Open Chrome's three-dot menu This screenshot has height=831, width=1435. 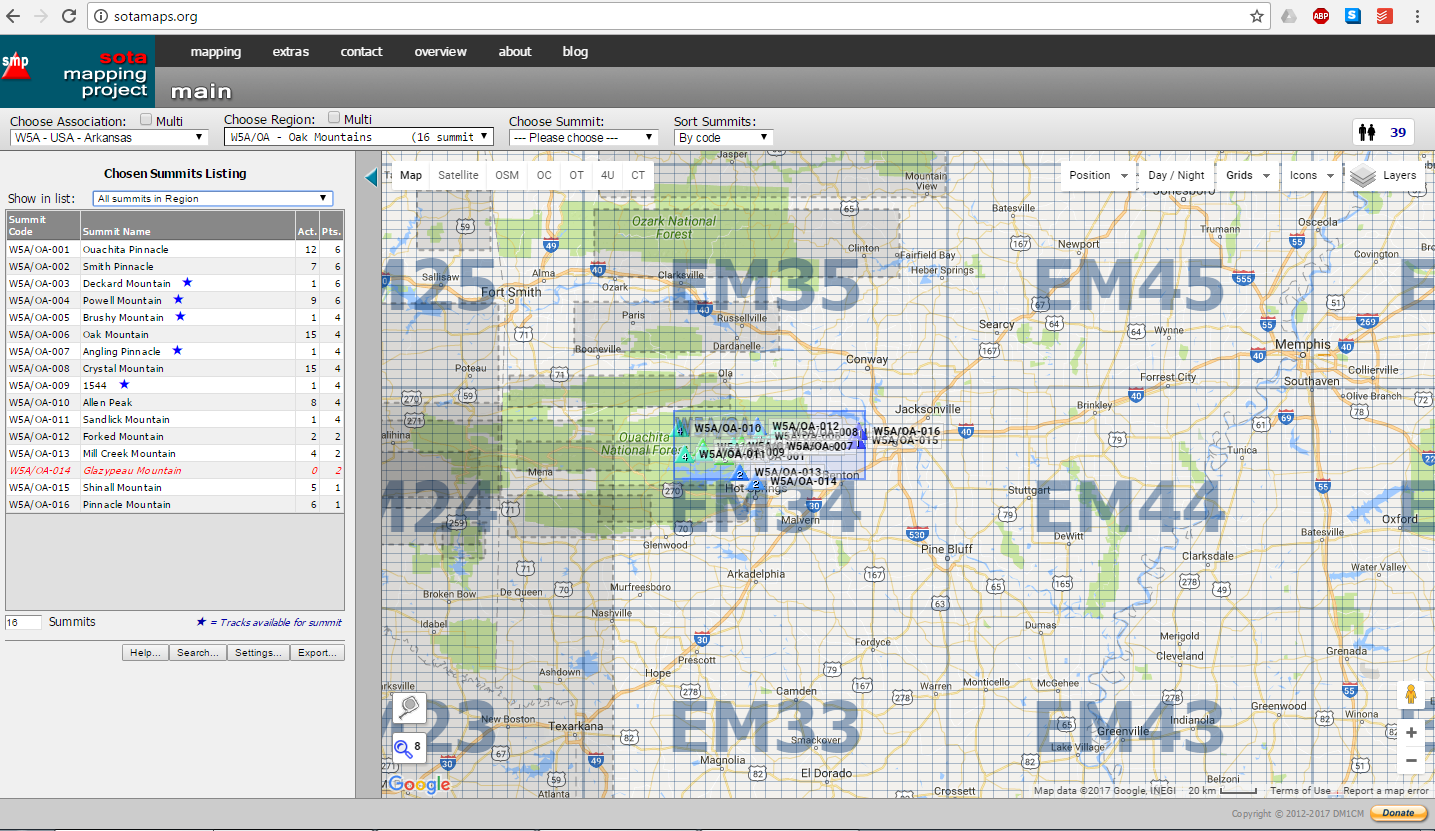(x=1416, y=16)
